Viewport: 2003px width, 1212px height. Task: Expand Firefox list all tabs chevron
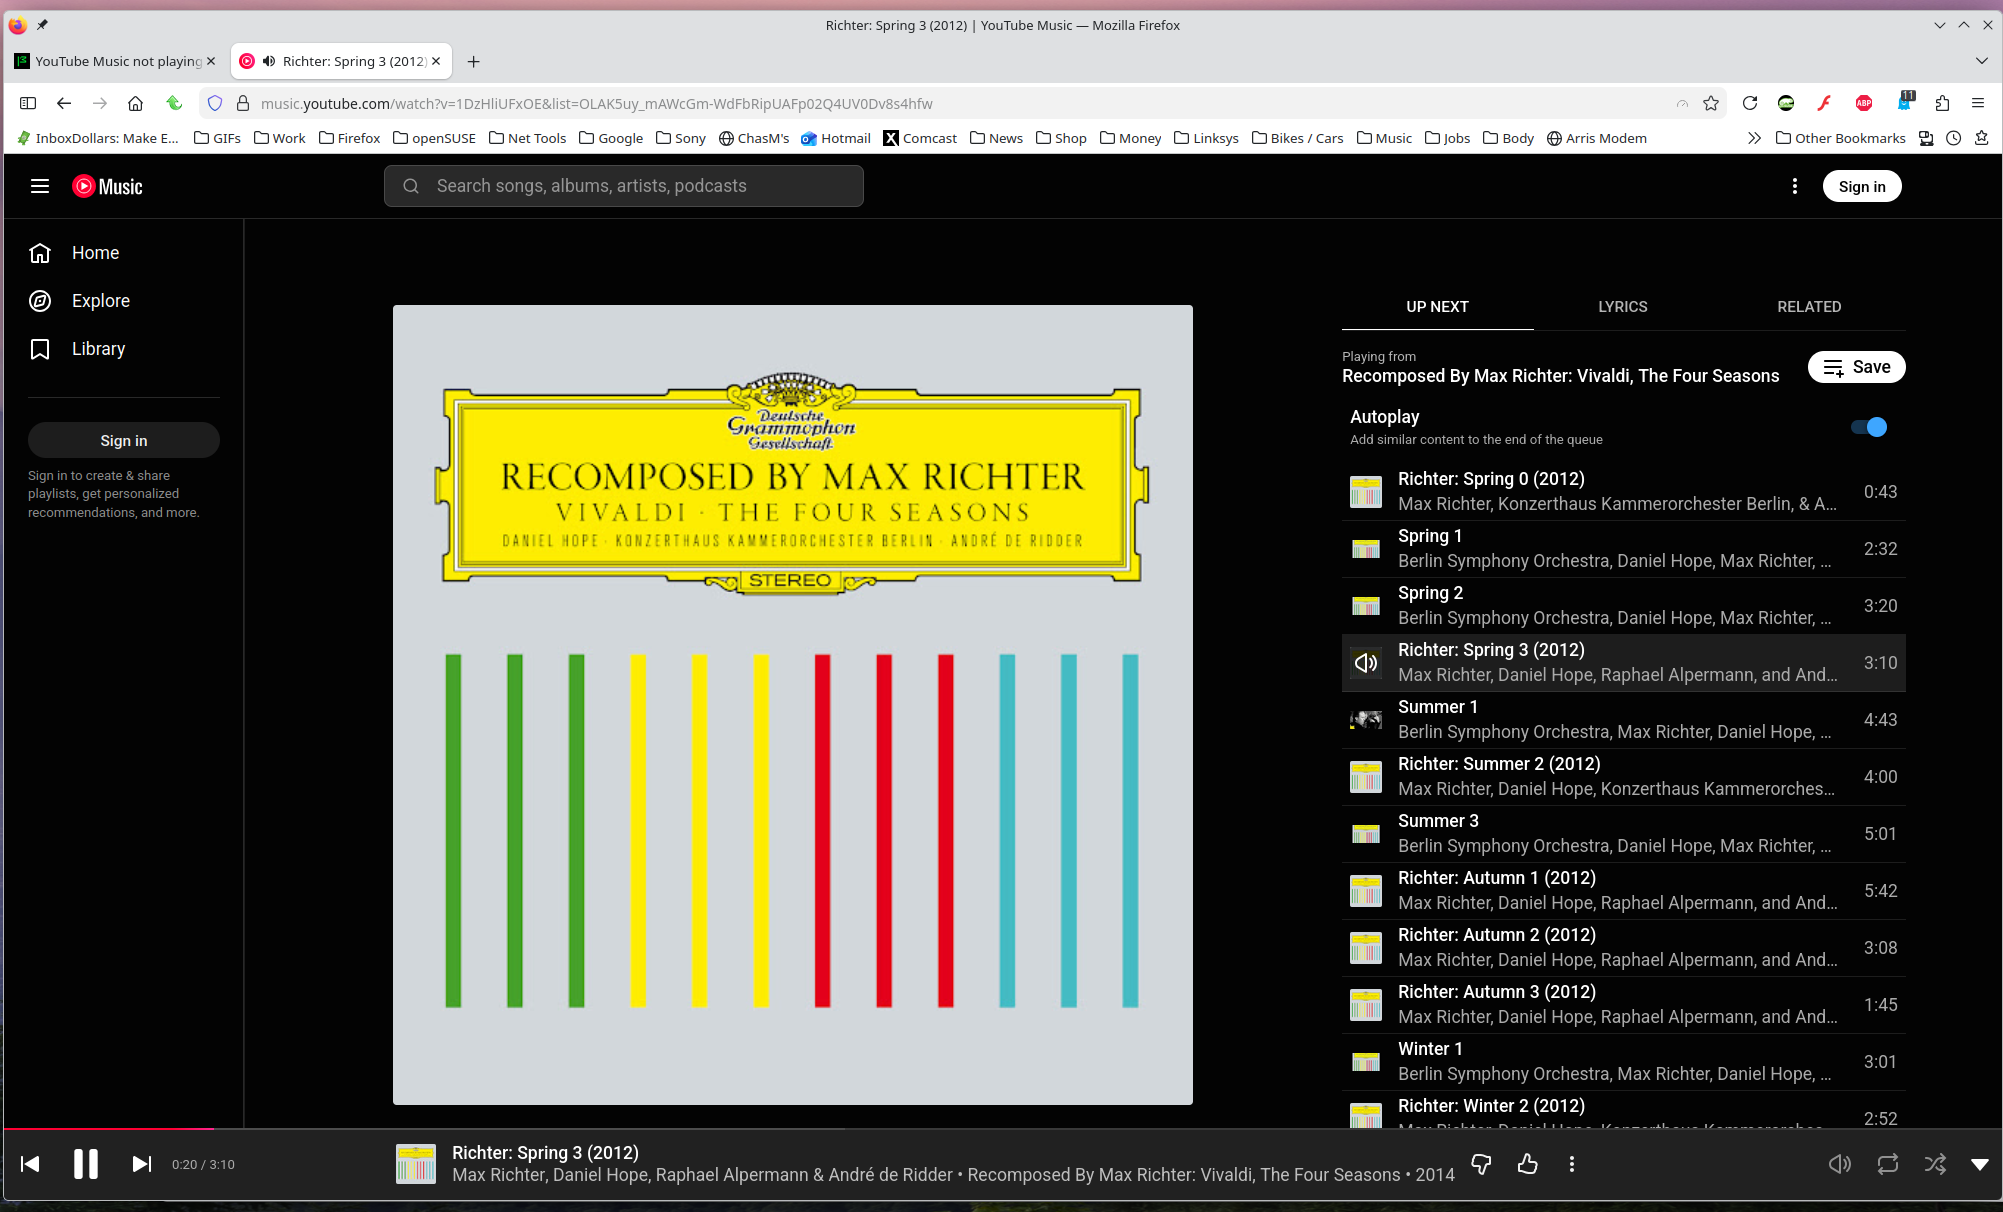pyautogui.click(x=1981, y=61)
